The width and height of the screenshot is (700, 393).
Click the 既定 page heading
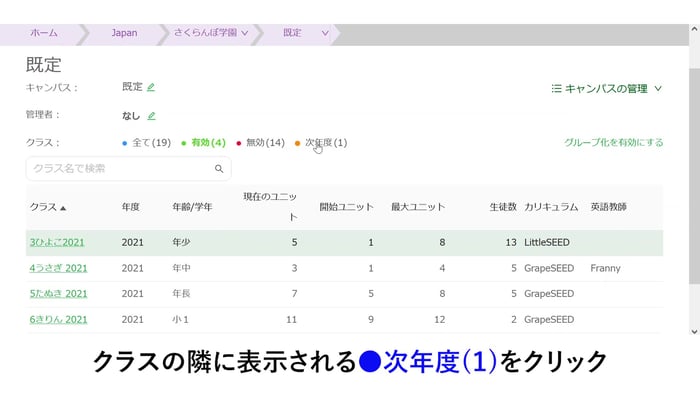pos(43,65)
